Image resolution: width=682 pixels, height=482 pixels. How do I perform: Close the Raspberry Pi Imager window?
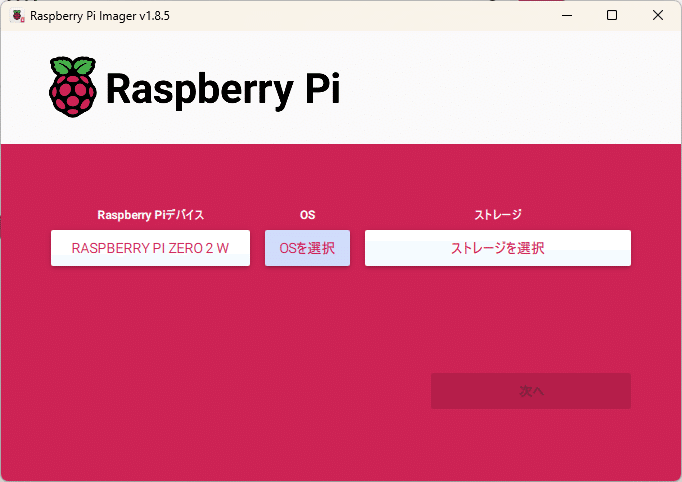pos(658,16)
